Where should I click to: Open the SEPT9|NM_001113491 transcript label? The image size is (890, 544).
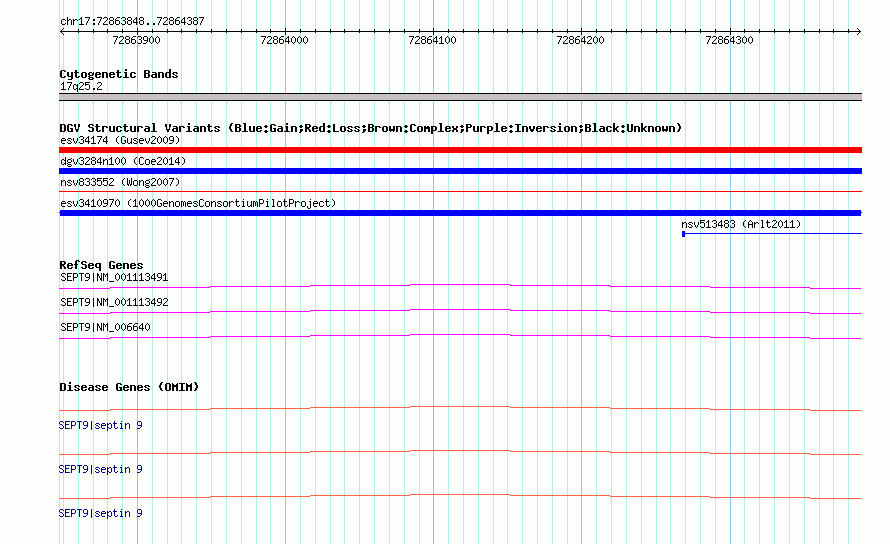point(114,278)
